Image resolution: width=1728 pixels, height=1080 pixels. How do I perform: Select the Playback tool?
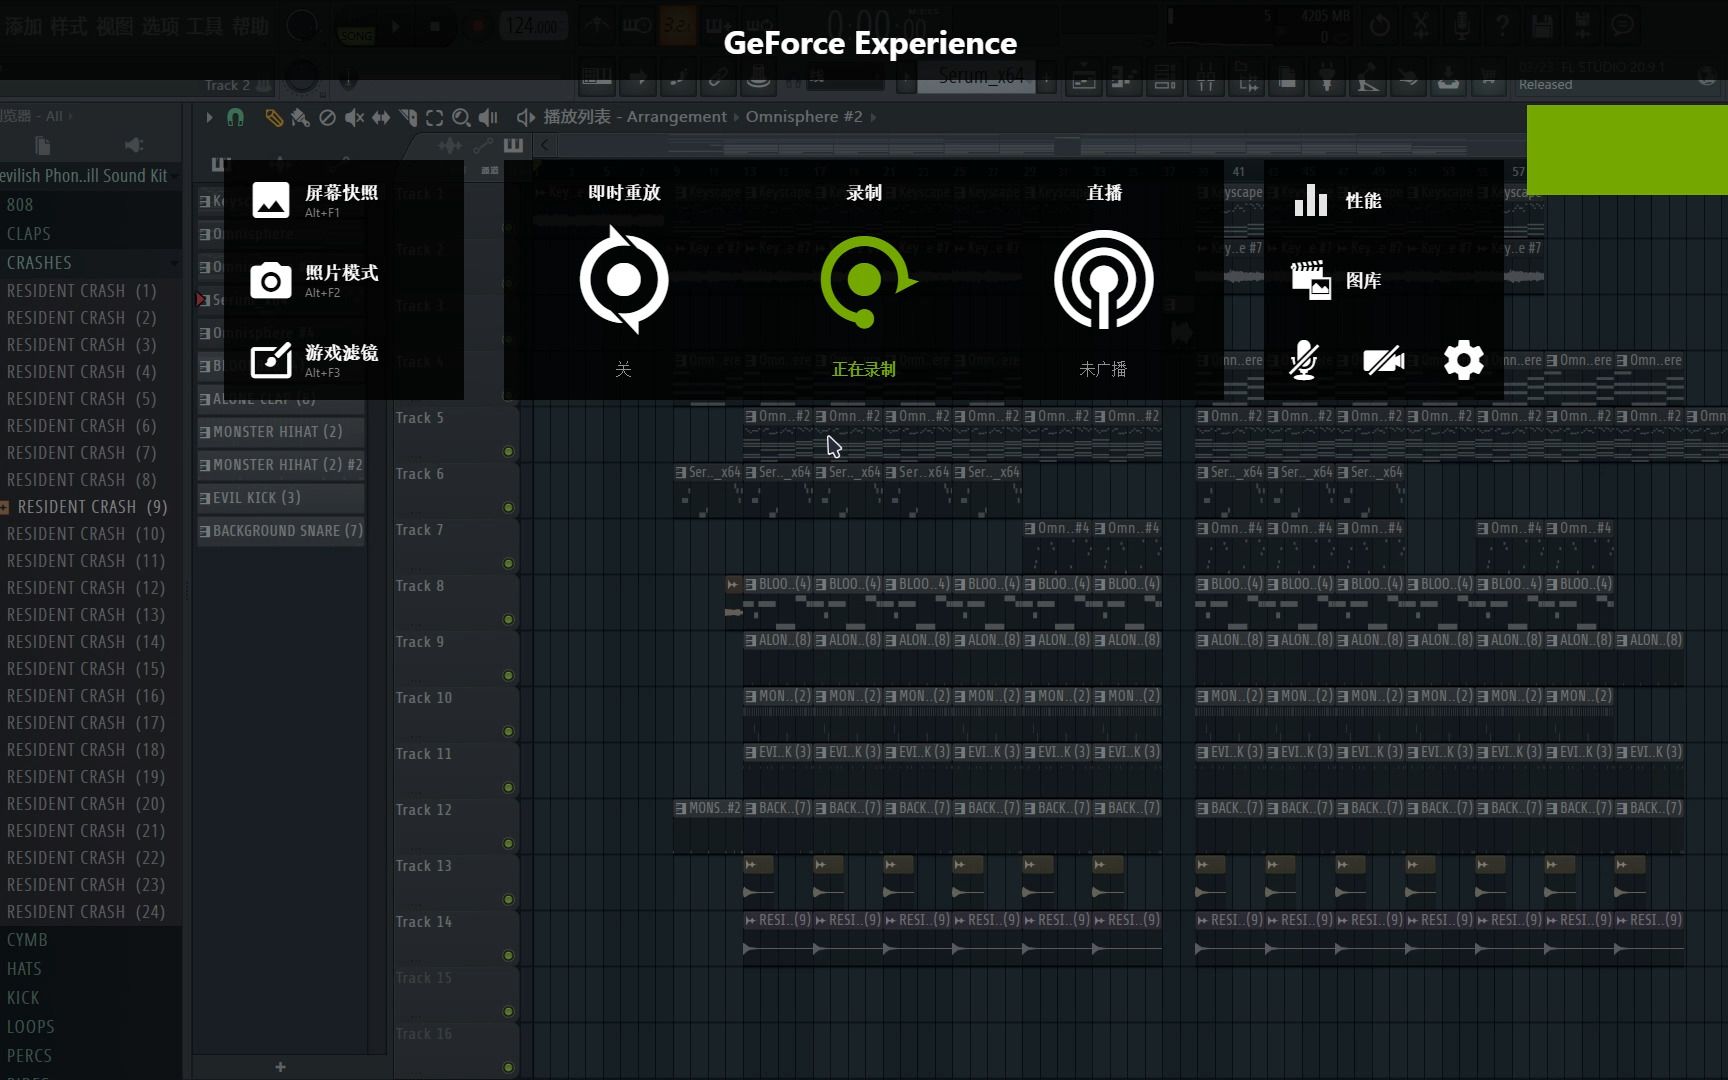pos(488,117)
